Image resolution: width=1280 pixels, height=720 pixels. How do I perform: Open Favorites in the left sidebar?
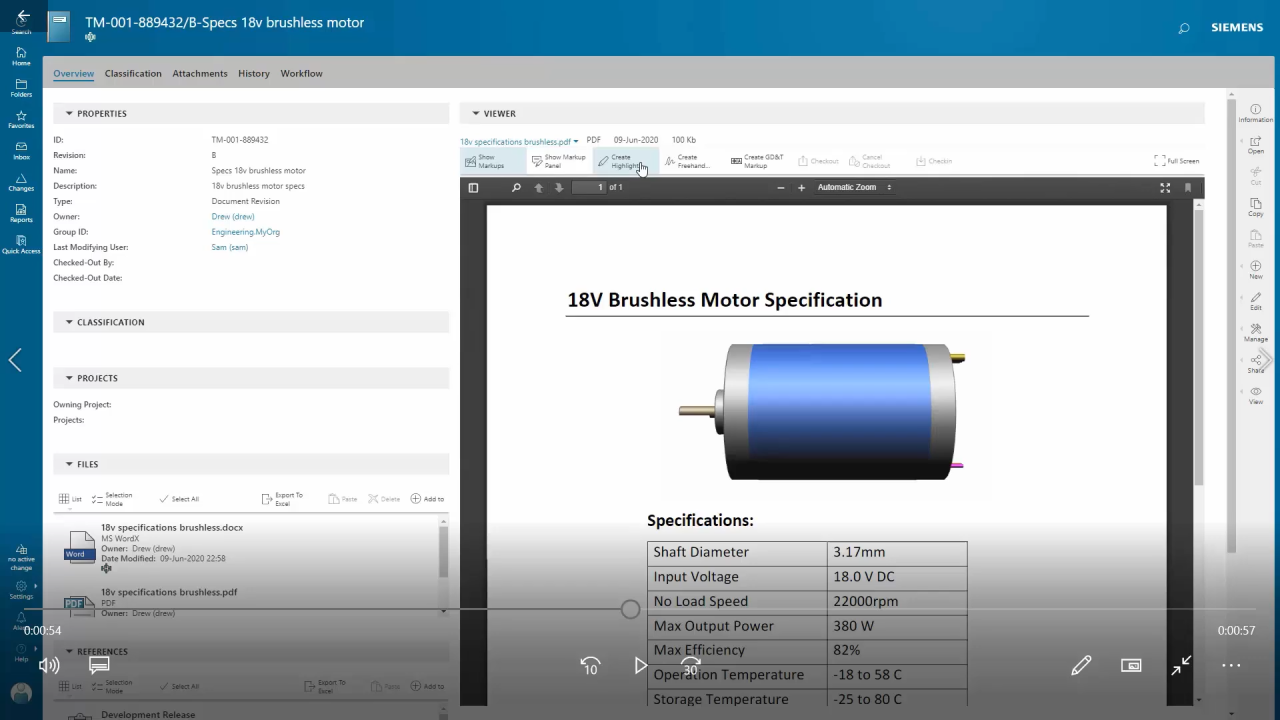tap(21, 119)
